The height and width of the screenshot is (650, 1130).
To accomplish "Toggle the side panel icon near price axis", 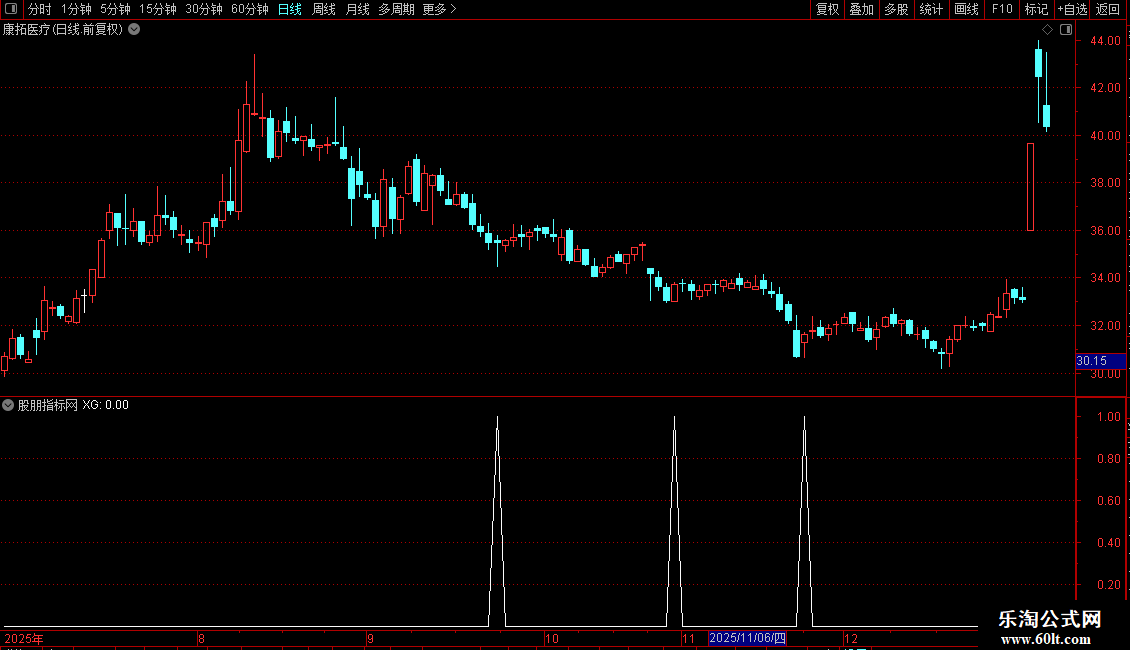I will point(1066,30).
